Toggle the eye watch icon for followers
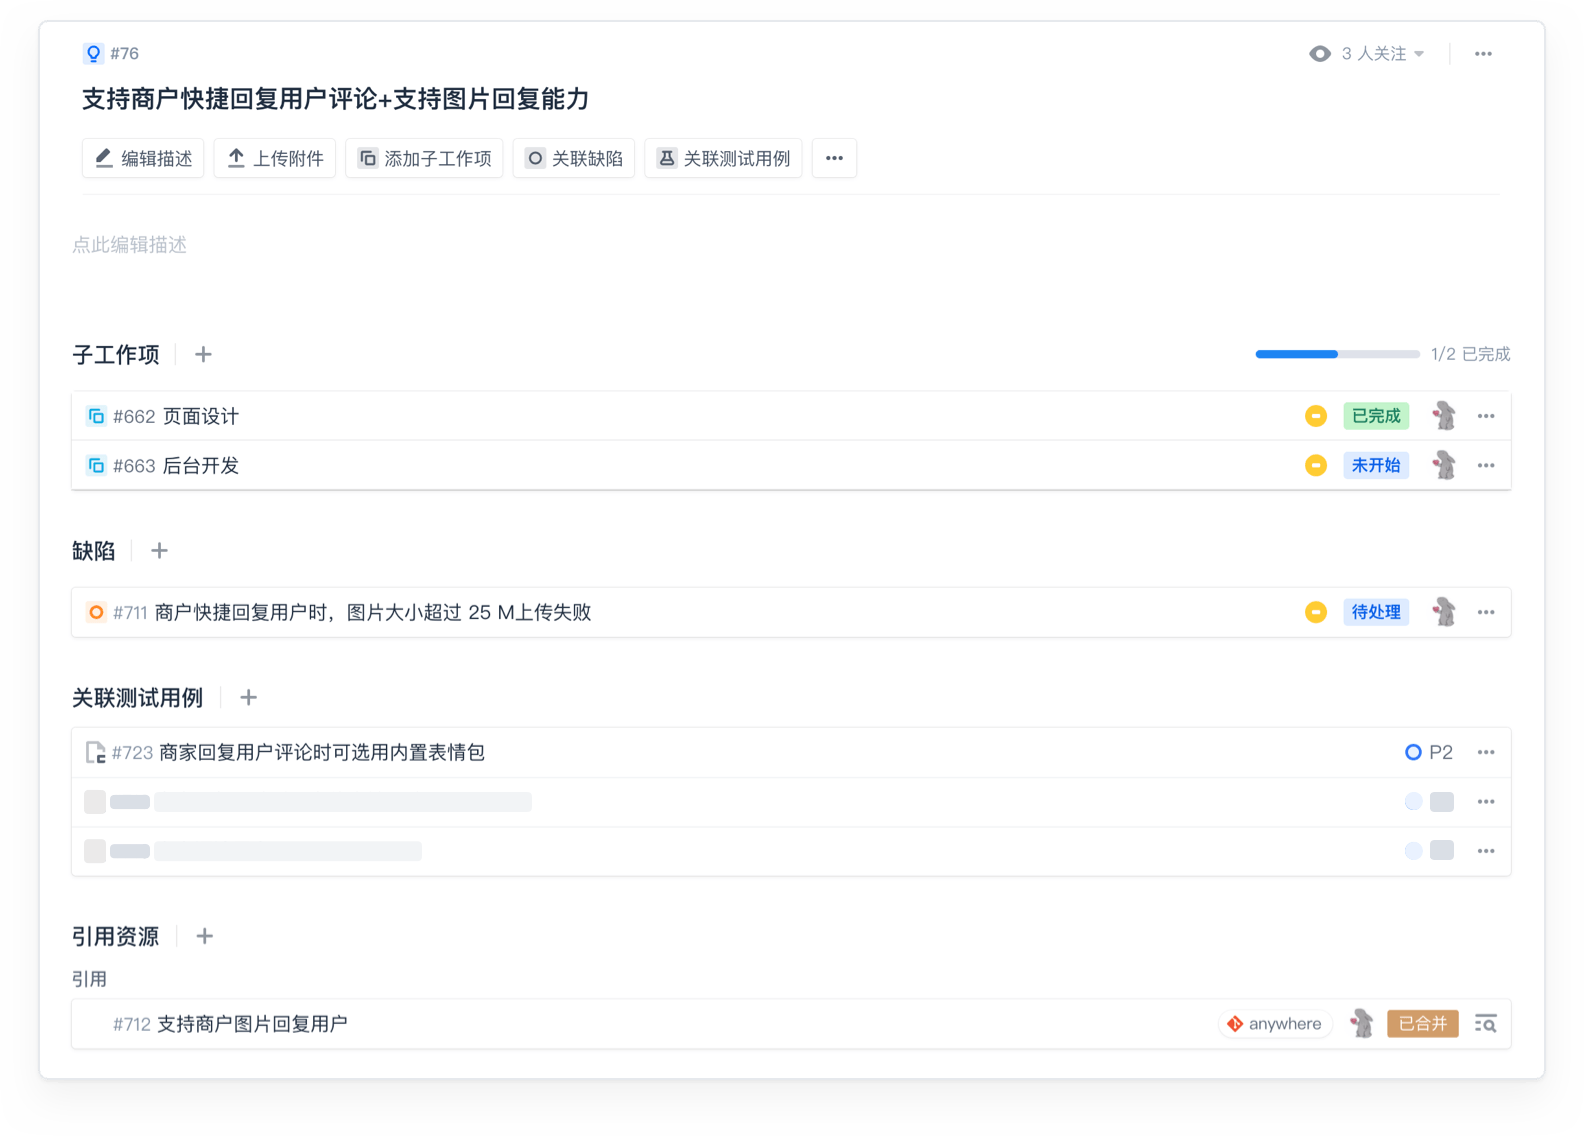This screenshot has width=1584, height=1136. pyautogui.click(x=1320, y=54)
